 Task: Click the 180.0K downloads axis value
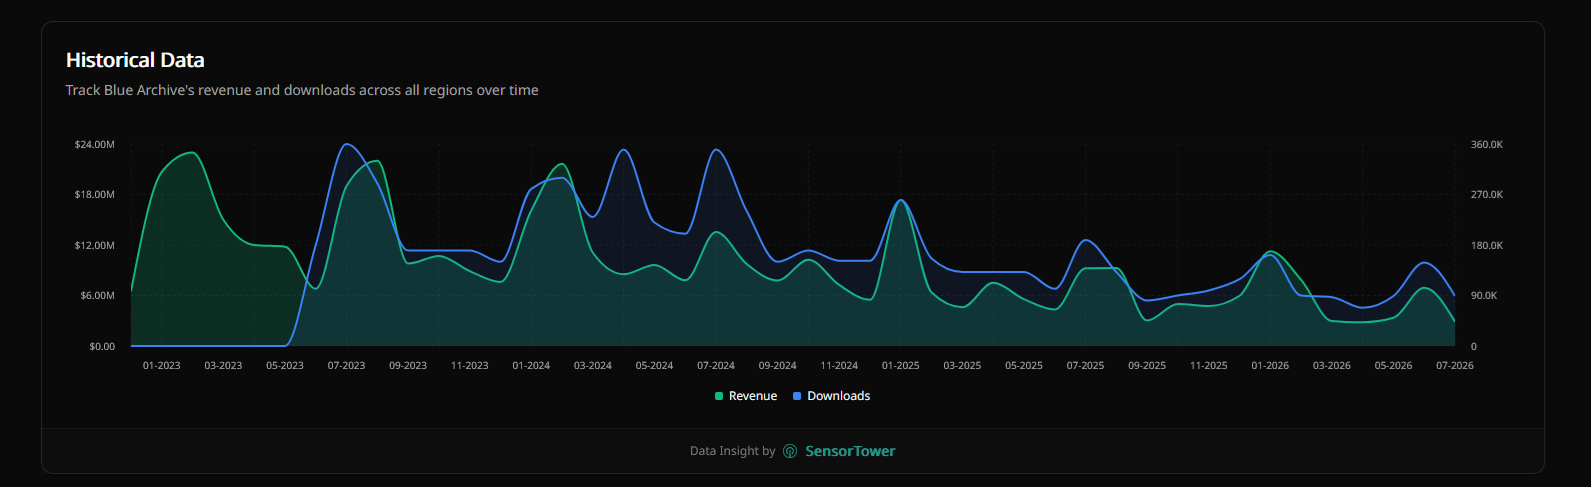(1487, 246)
